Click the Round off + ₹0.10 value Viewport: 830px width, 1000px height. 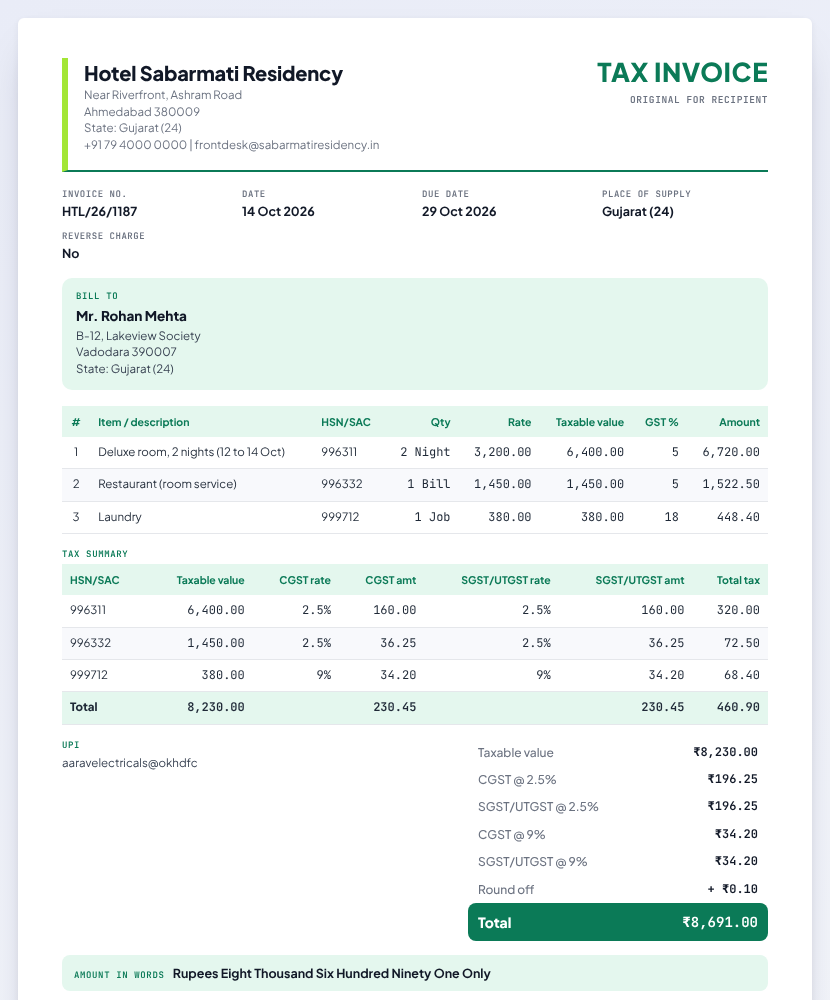pyautogui.click(x=732, y=889)
